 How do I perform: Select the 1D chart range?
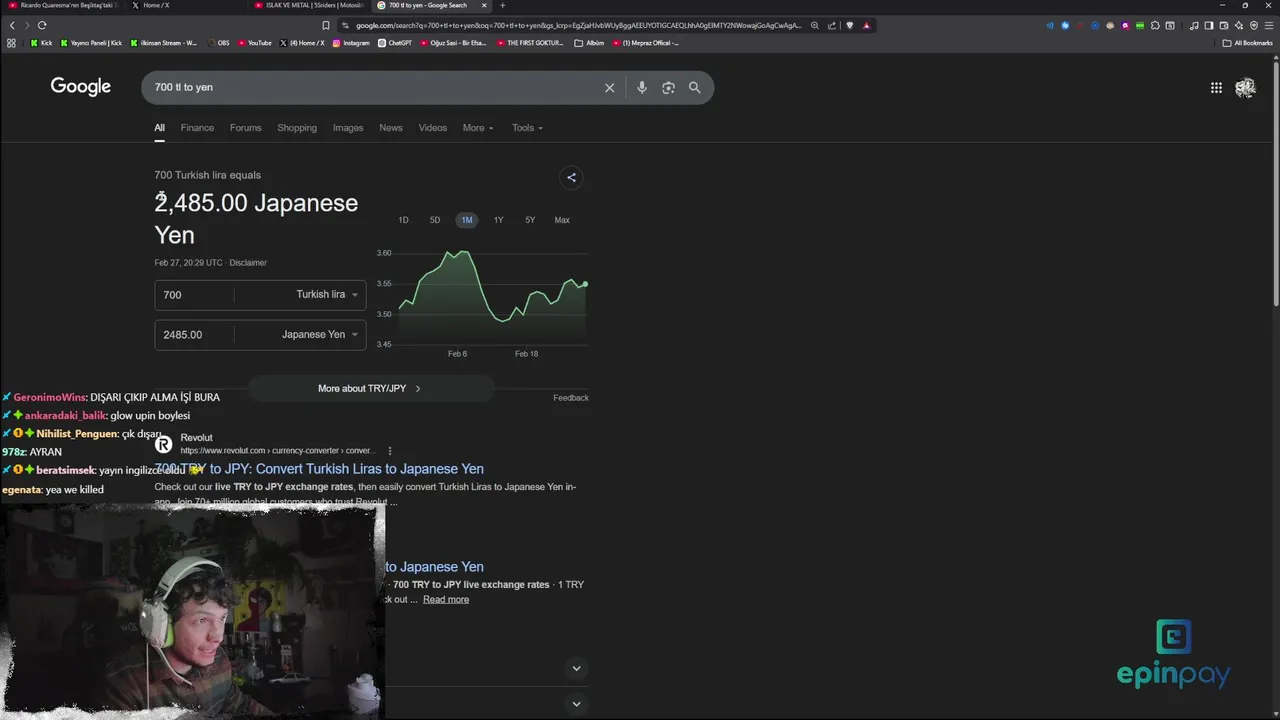403,220
